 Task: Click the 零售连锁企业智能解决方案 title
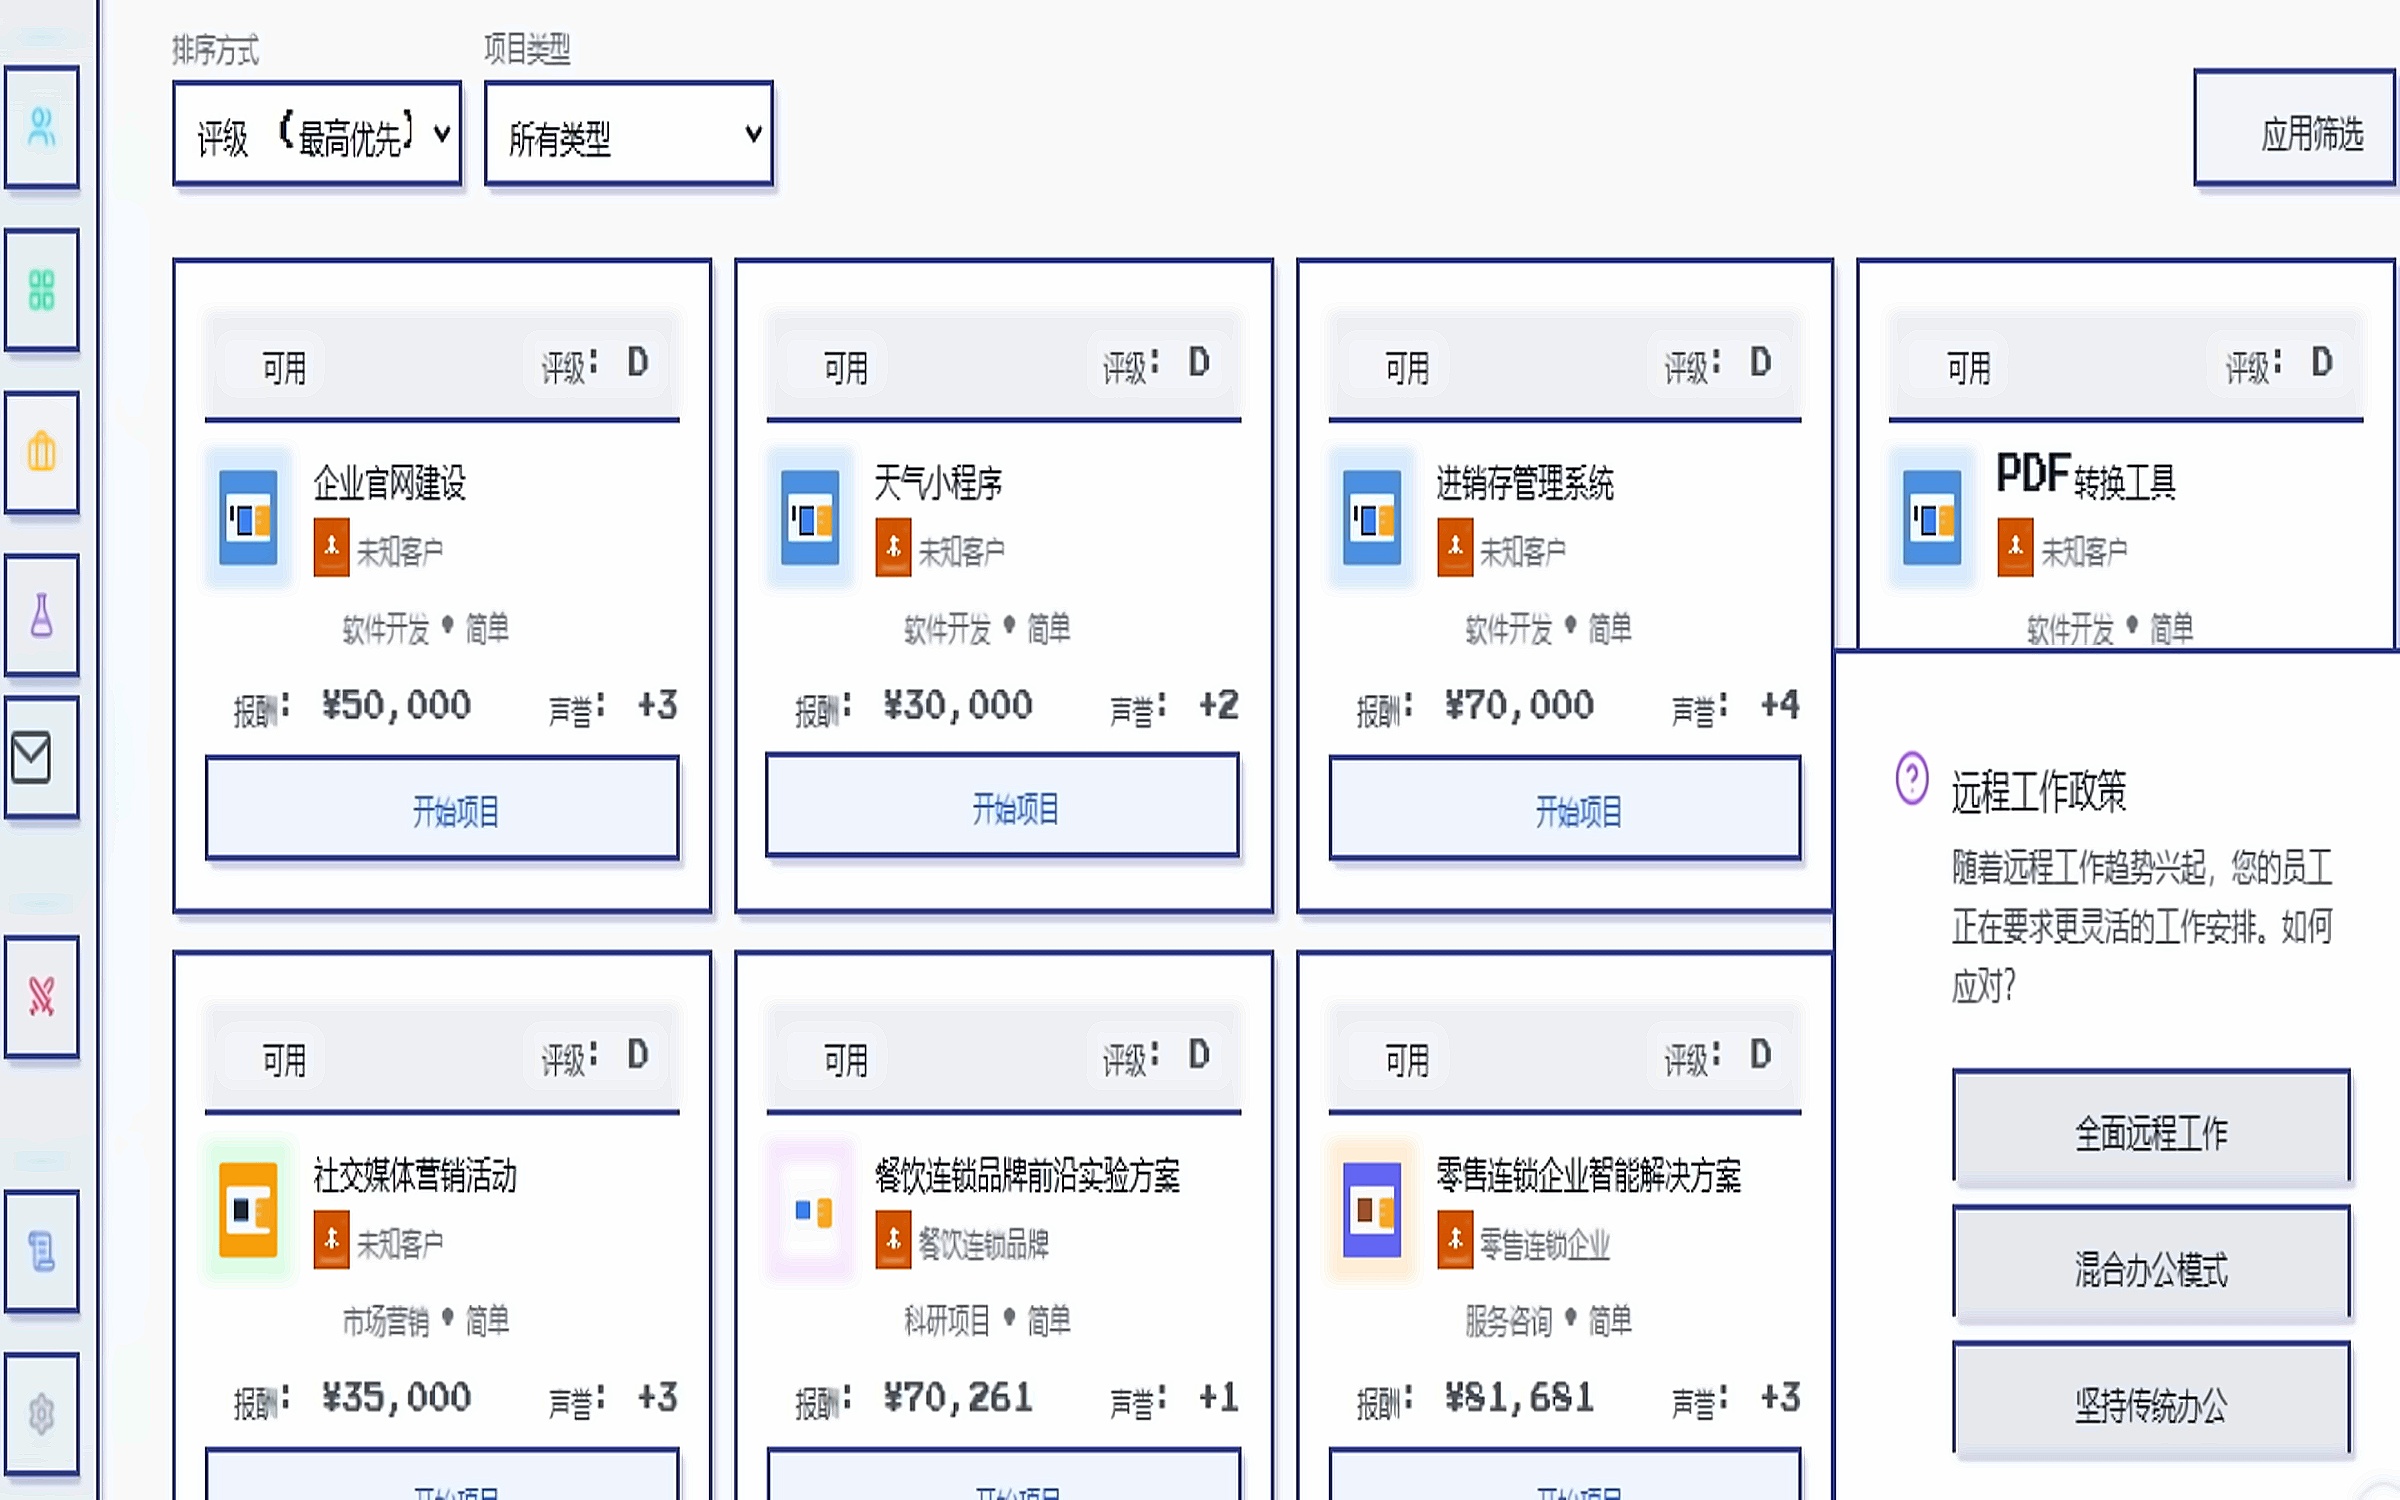(1589, 1176)
